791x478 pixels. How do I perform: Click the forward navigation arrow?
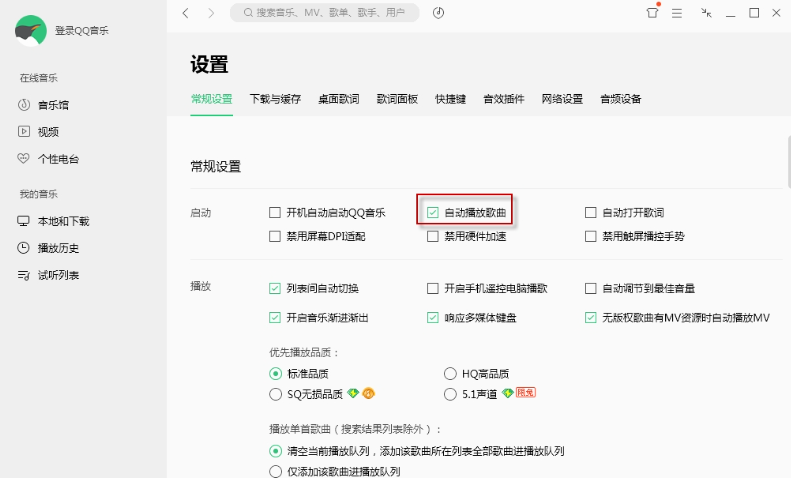[x=211, y=13]
